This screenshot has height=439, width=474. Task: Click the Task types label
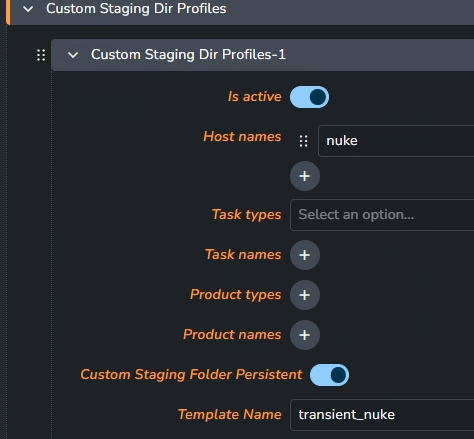click(247, 215)
